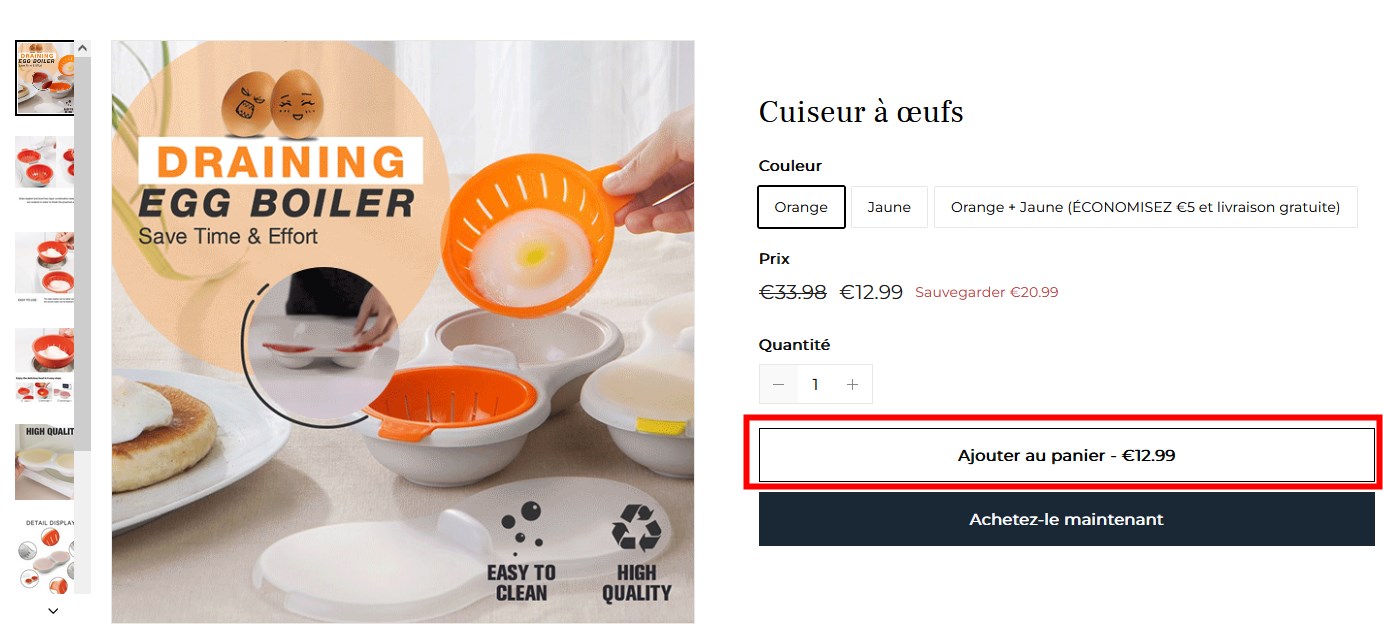Decrease quantity with the minus icon
The width and height of the screenshot is (1383, 629).
point(778,384)
